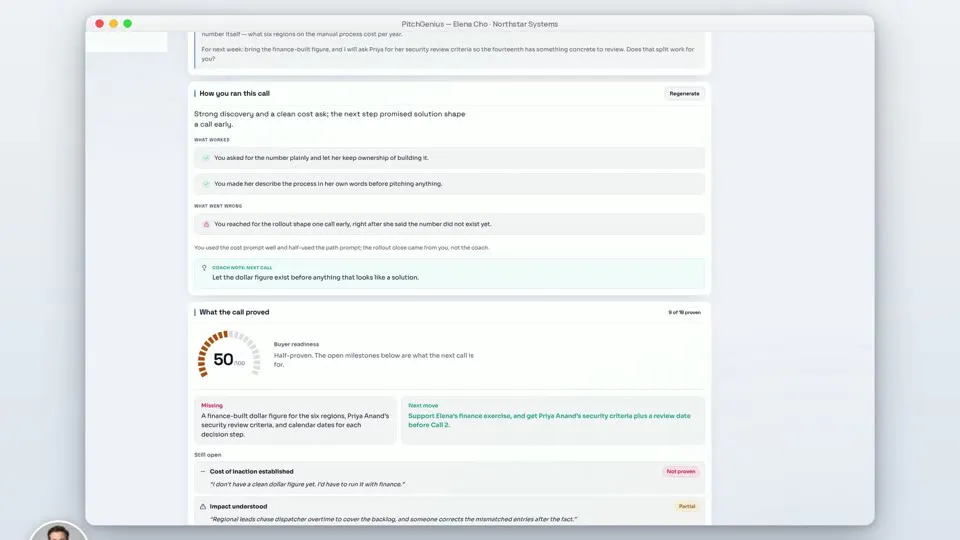
Task: Click the 'What the call proved' heading
Action: click(234, 312)
